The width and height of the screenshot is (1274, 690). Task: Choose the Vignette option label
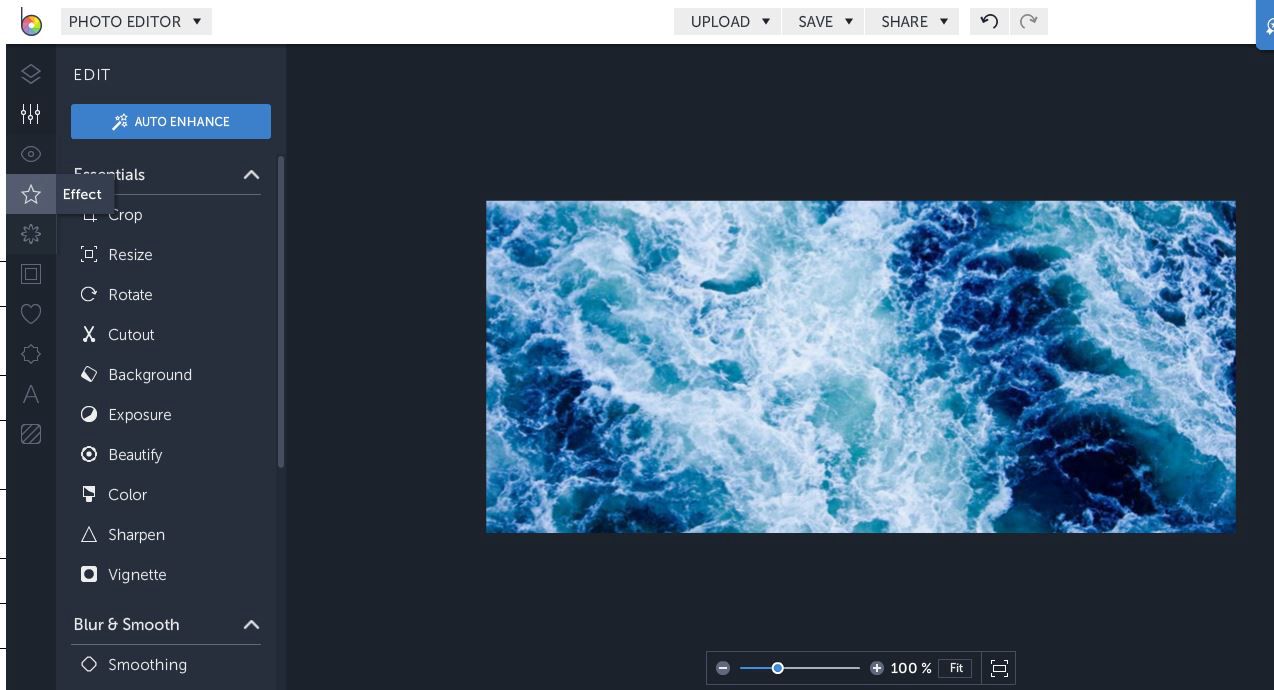137,575
